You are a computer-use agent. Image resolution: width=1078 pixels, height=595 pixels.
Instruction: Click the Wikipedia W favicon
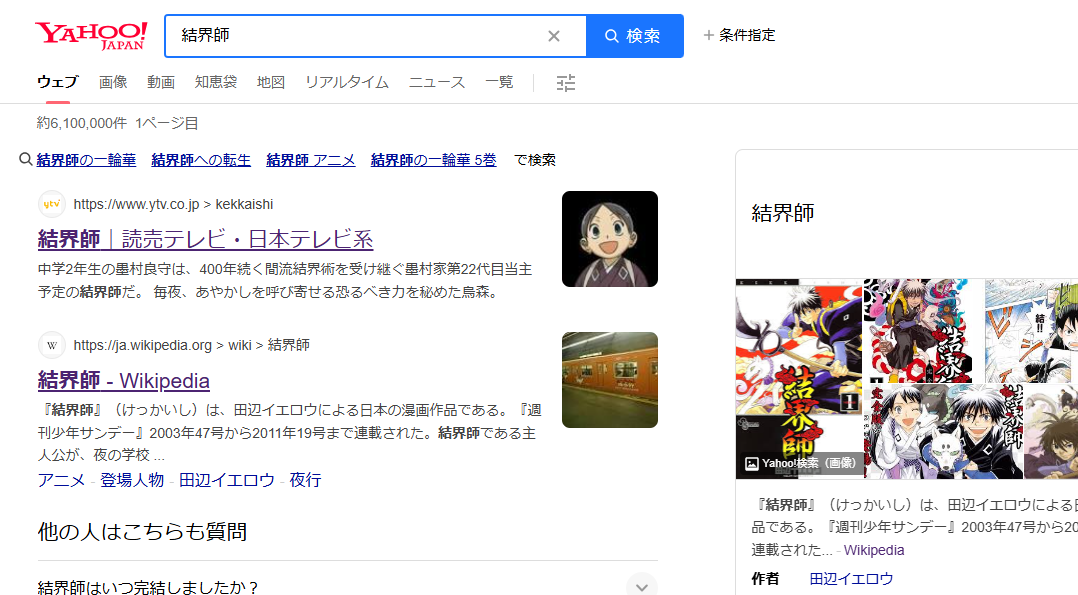coord(52,345)
